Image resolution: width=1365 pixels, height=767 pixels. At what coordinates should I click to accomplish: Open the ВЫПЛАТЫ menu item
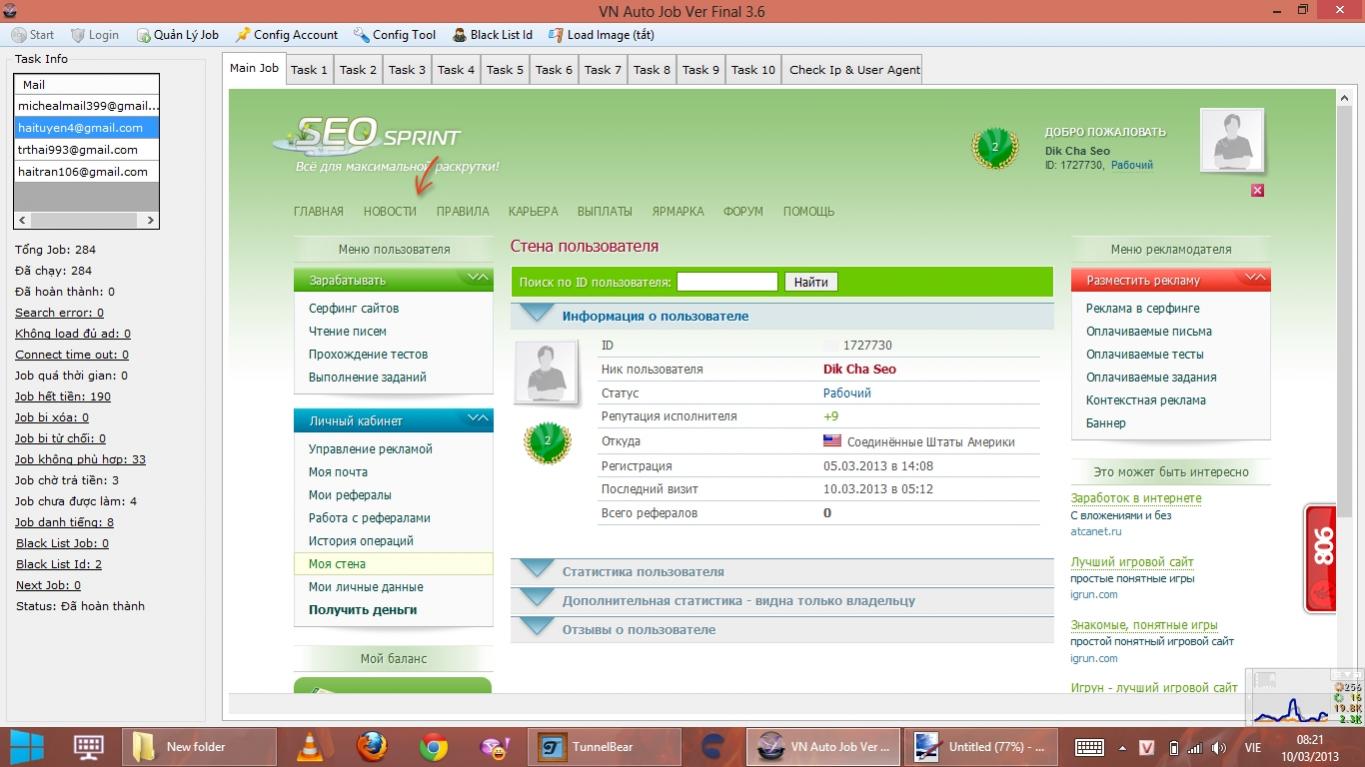[x=605, y=212]
